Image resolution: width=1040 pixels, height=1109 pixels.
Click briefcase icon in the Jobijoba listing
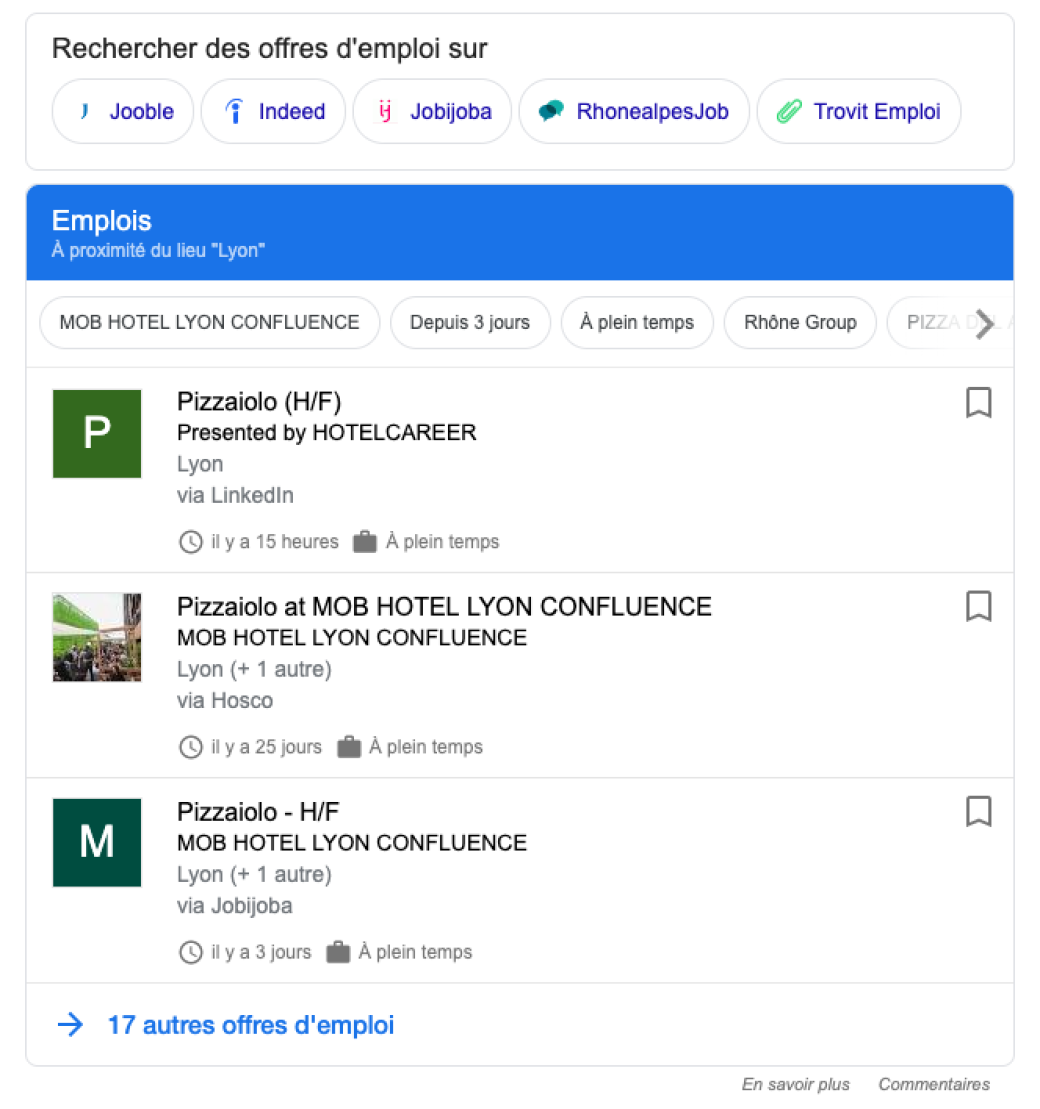click(x=338, y=952)
